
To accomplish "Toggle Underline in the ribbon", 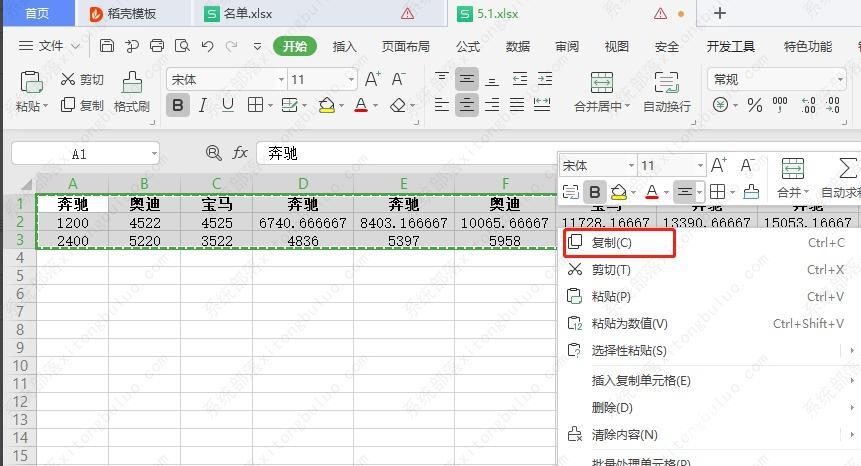I will point(228,105).
